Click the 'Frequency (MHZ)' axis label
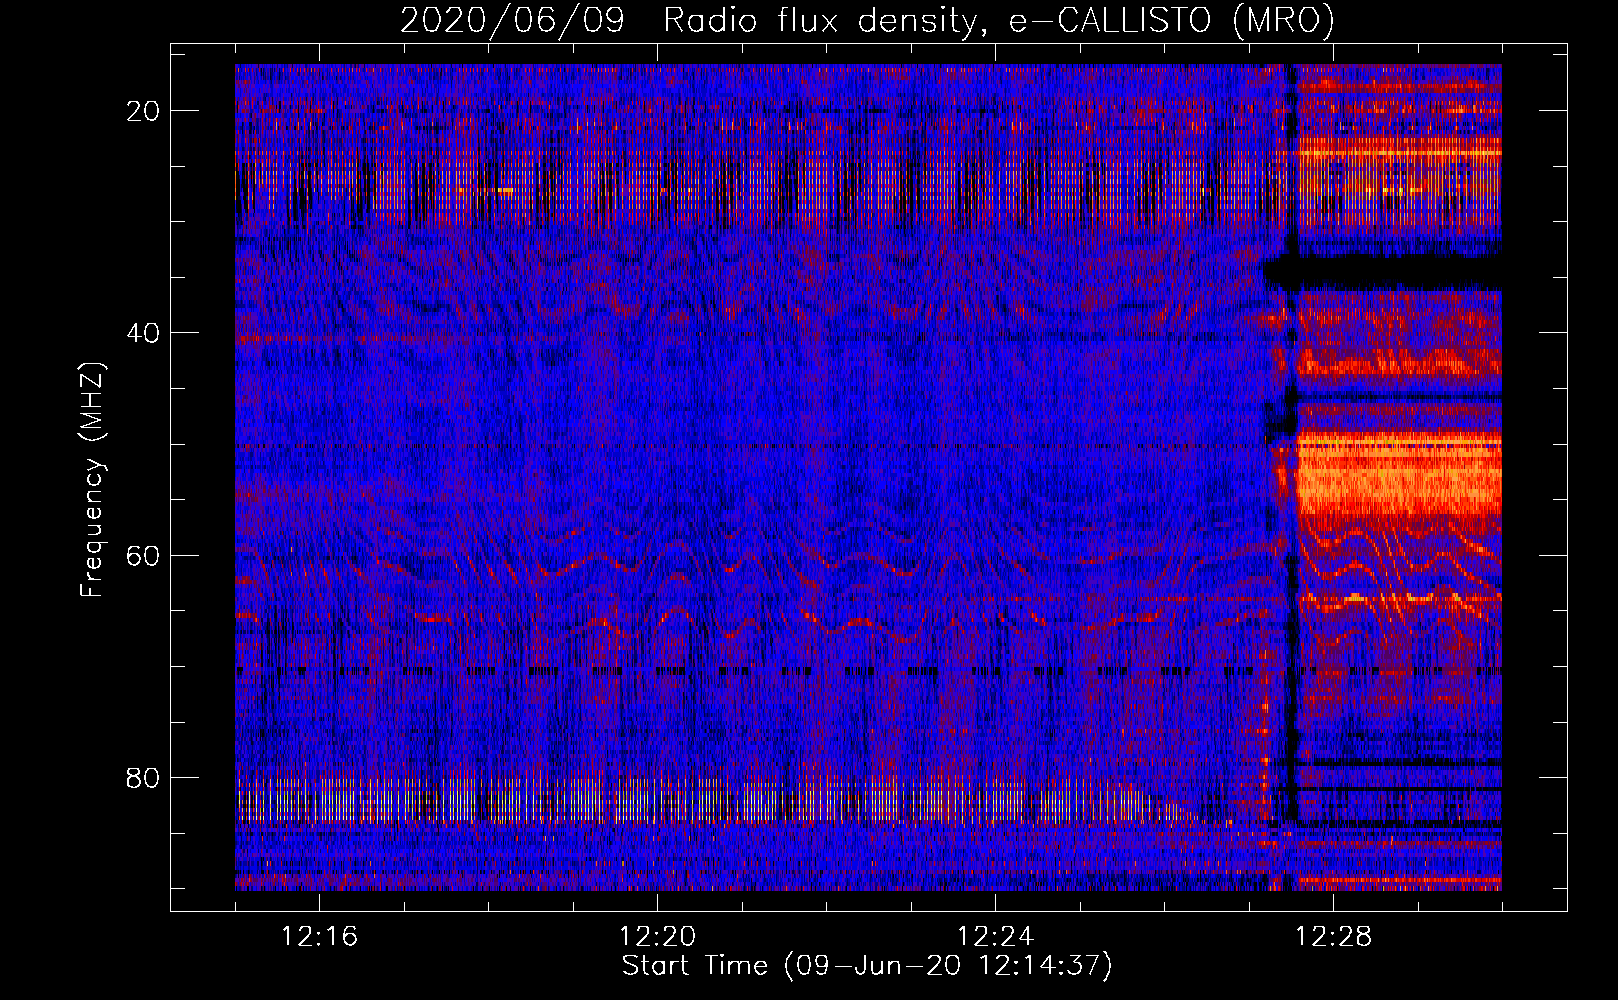Image resolution: width=1618 pixels, height=1000 pixels. pyautogui.click(x=92, y=480)
